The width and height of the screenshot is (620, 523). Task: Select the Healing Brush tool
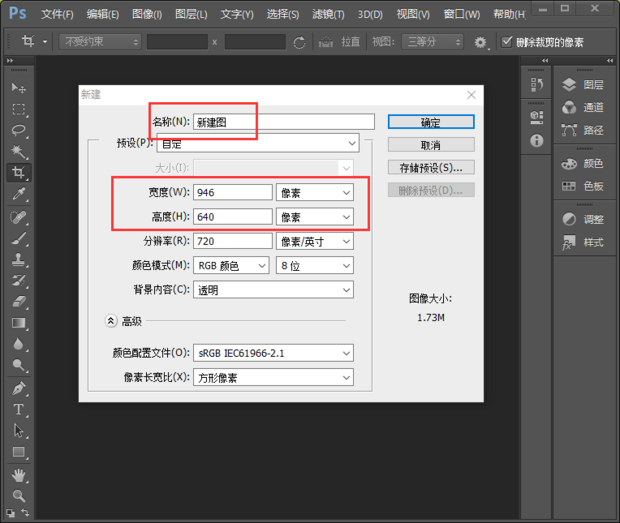point(18,217)
